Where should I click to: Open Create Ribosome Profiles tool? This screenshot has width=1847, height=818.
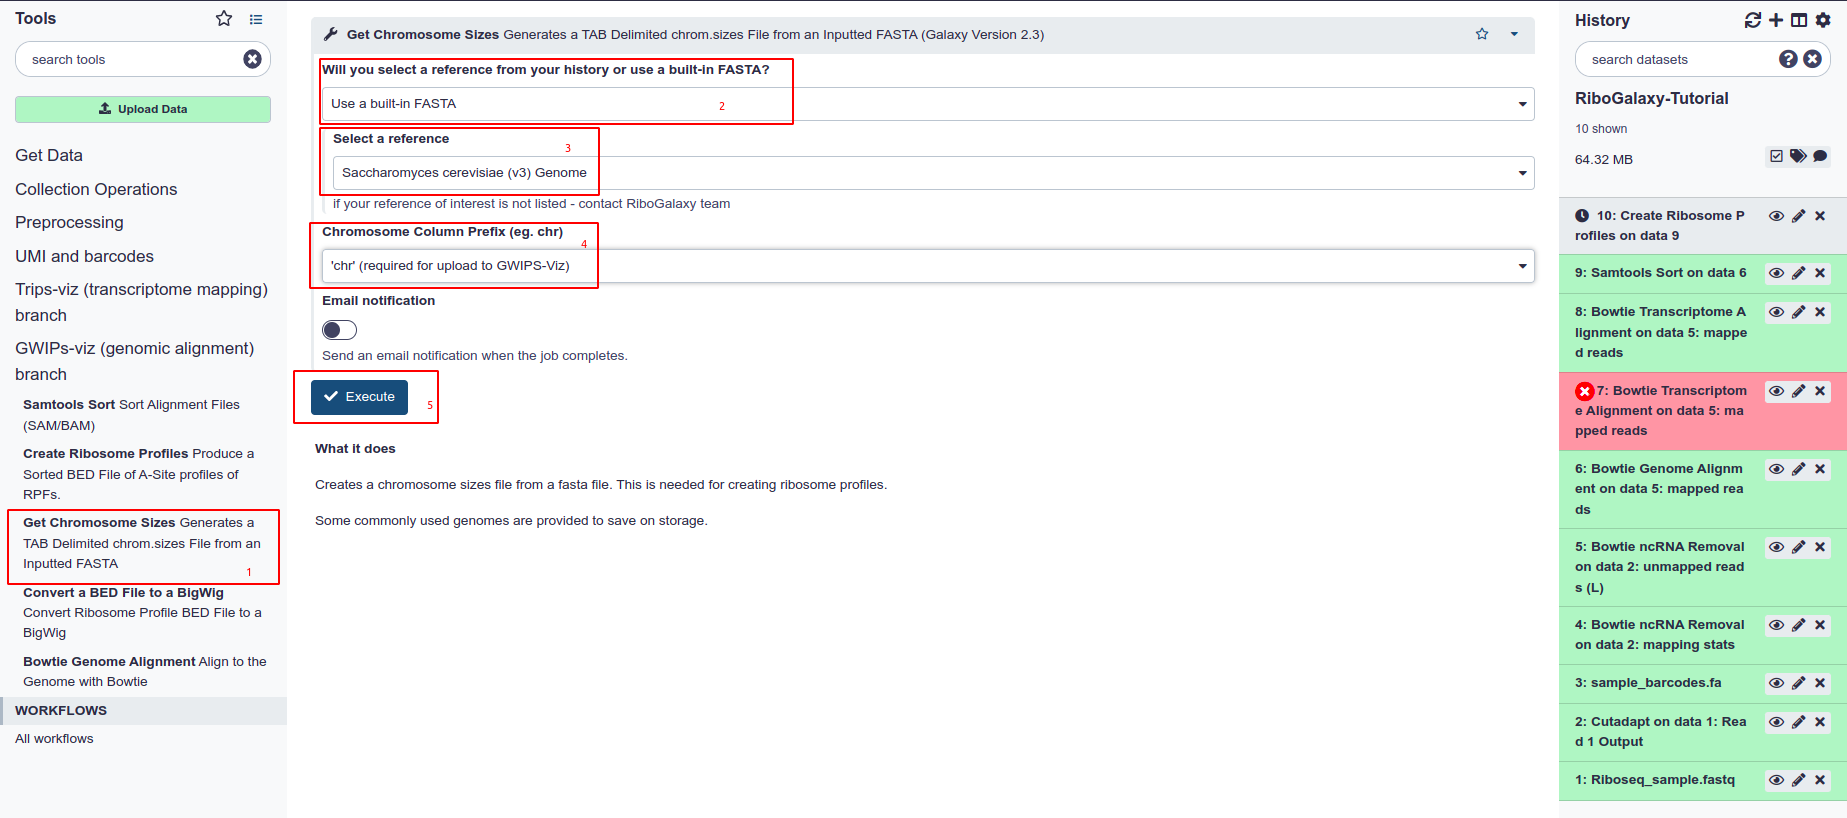pos(138,474)
